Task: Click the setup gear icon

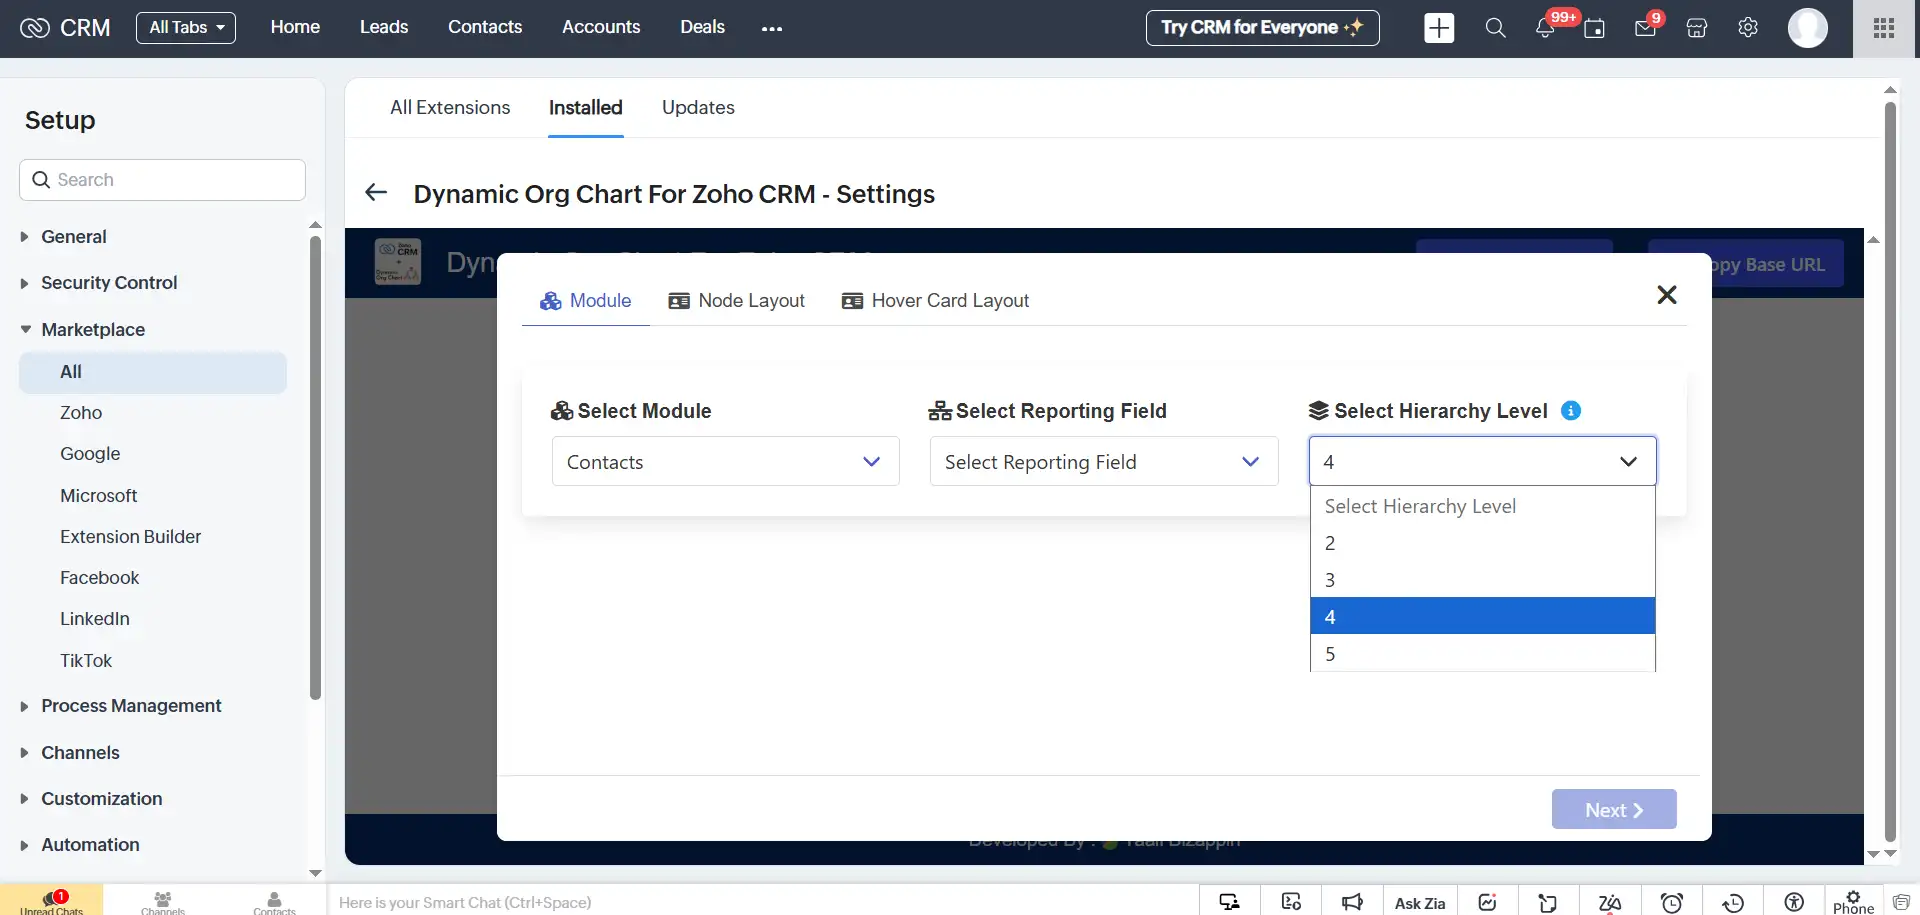Action: (x=1748, y=28)
